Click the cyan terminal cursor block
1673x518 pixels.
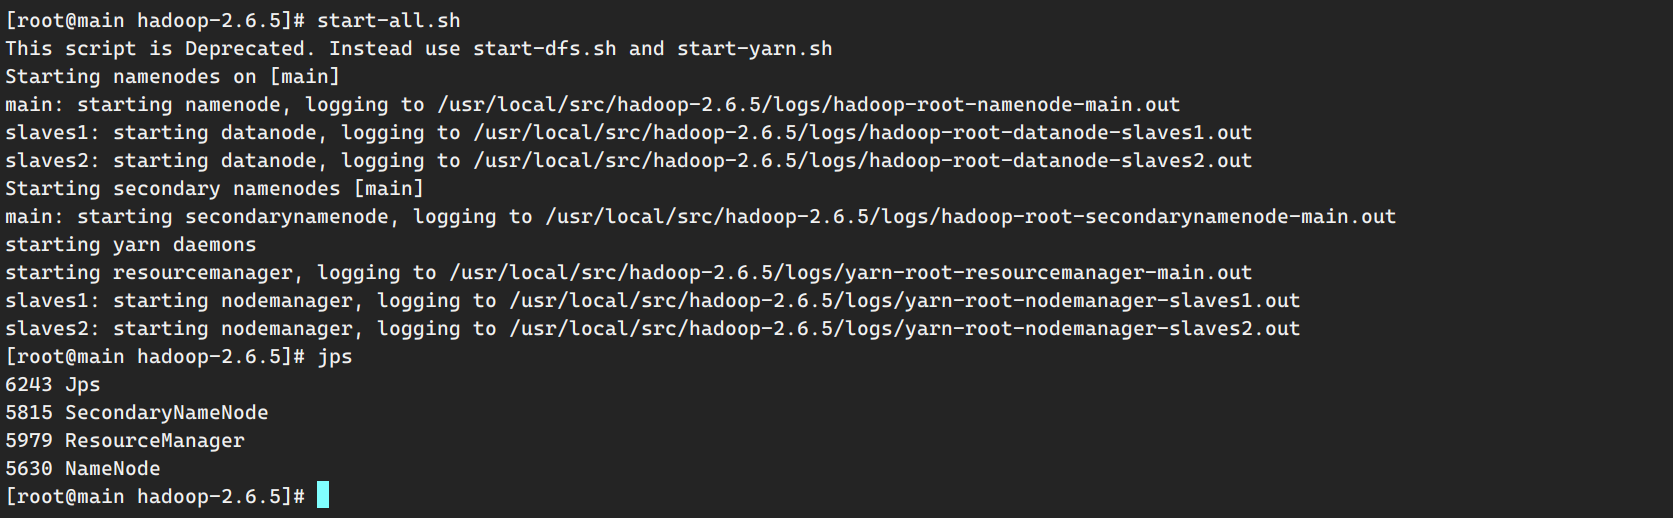click(x=323, y=495)
